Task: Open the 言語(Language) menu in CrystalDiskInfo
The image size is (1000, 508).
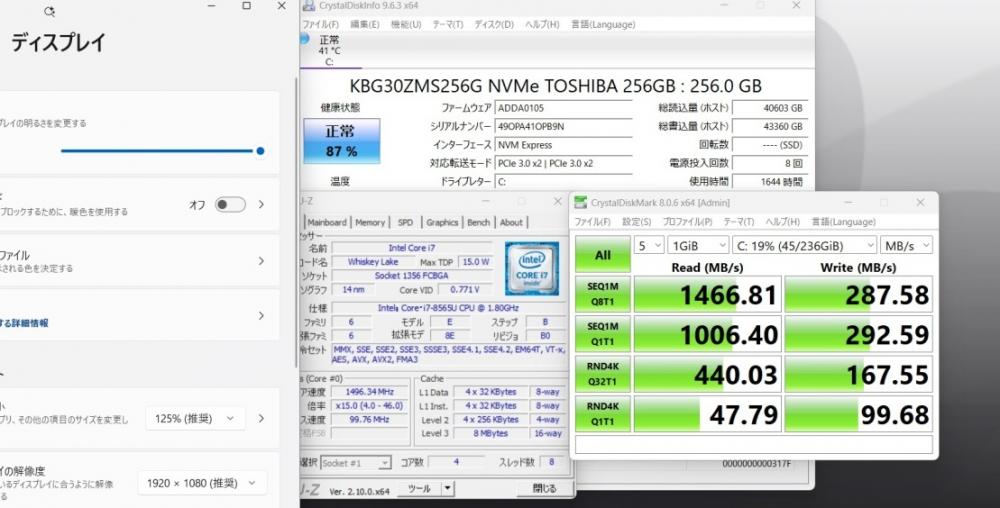Action: (603, 24)
